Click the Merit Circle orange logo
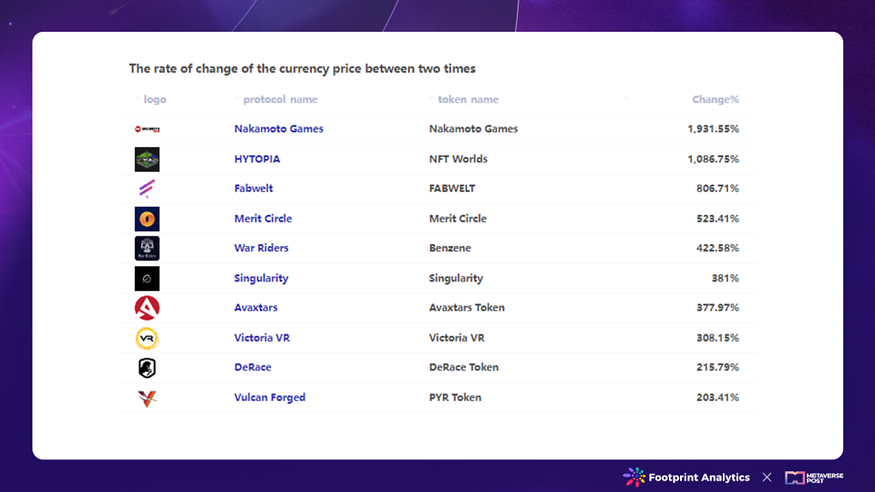The height and width of the screenshot is (492, 875). 147,219
